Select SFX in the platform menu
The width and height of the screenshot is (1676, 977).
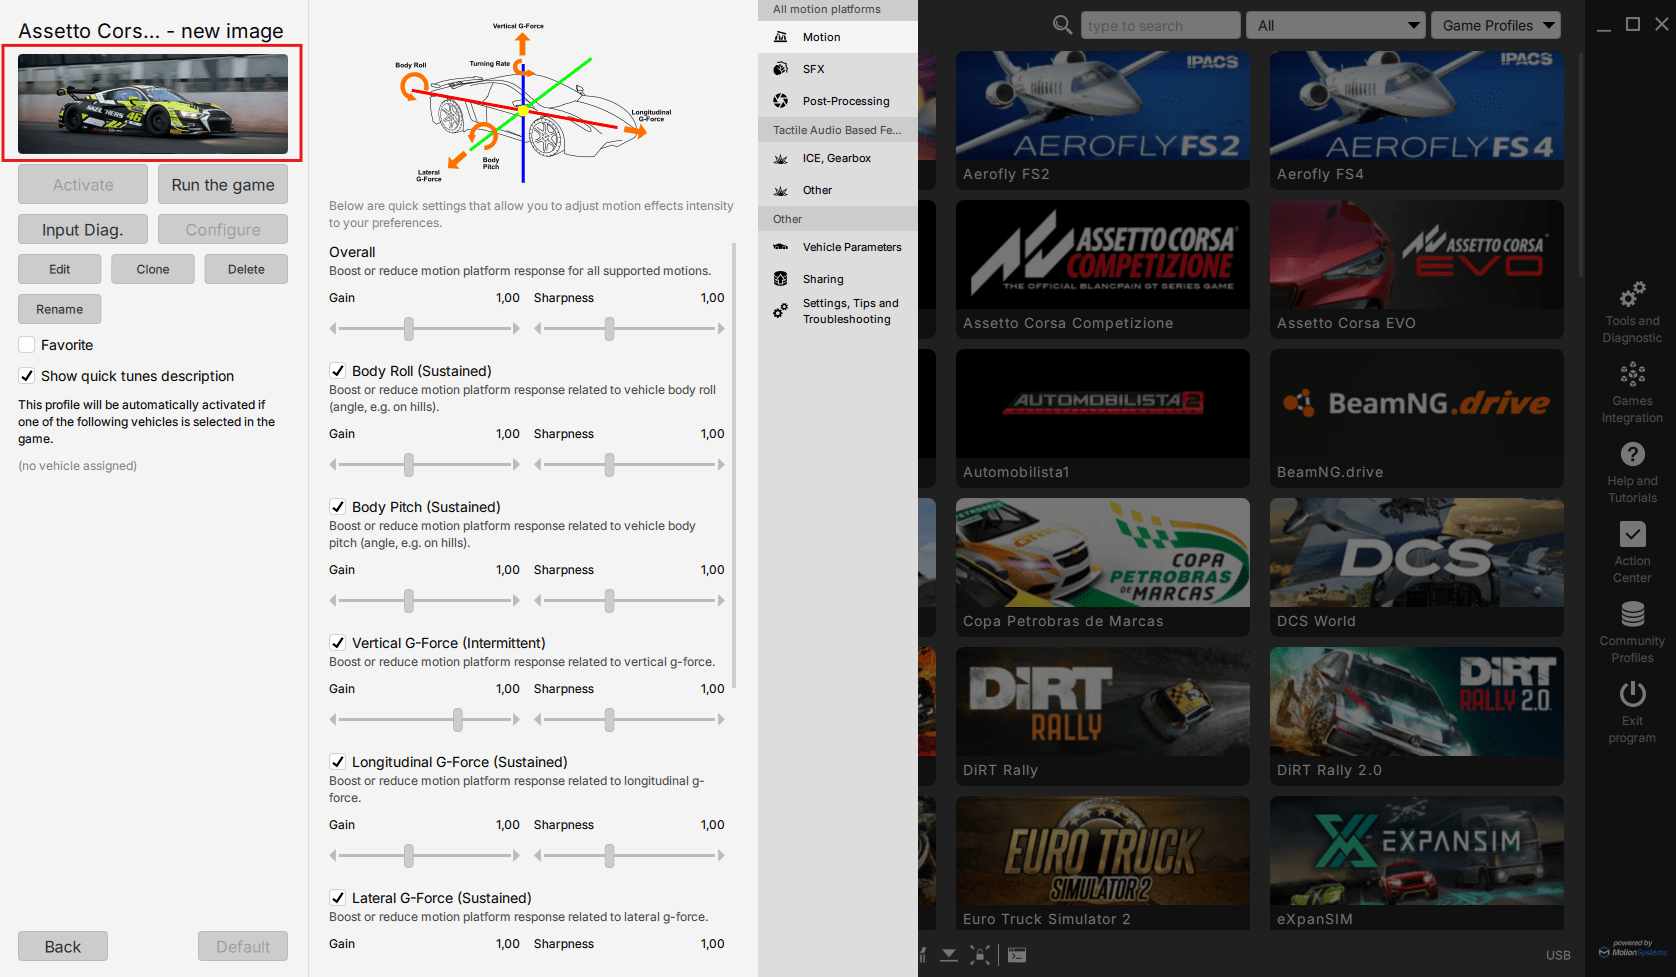point(838,69)
